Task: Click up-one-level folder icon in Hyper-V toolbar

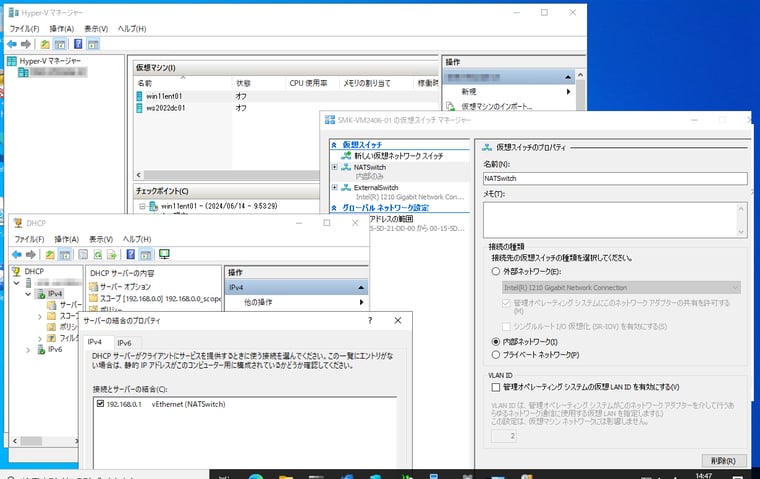Action: 45,44
